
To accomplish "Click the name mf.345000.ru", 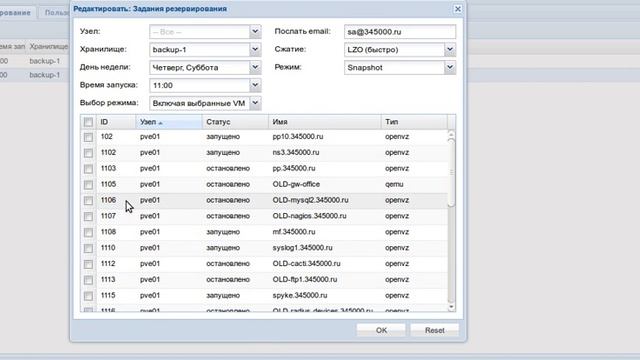I will pos(293,232).
